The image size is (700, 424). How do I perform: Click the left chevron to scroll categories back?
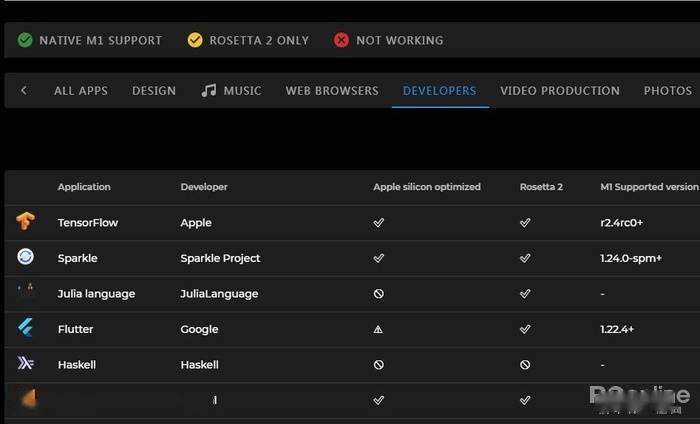click(x=24, y=91)
